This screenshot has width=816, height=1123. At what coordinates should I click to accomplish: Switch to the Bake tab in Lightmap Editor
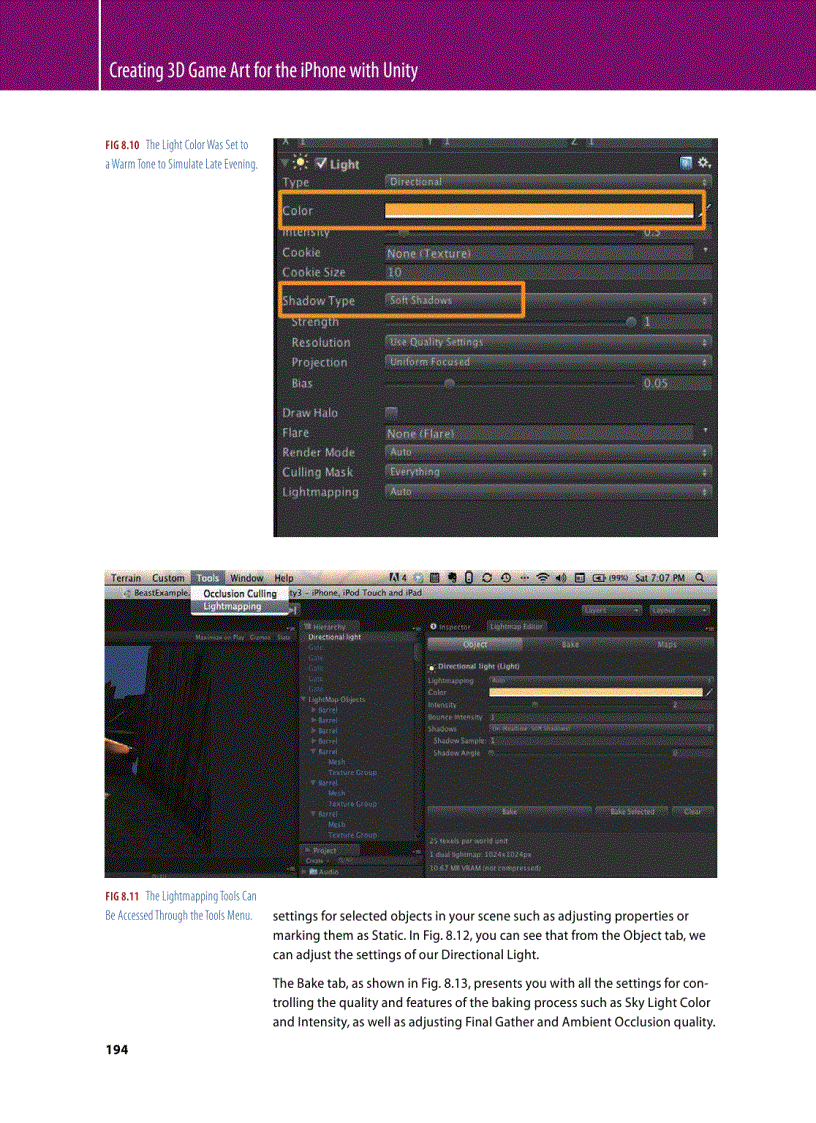569,644
